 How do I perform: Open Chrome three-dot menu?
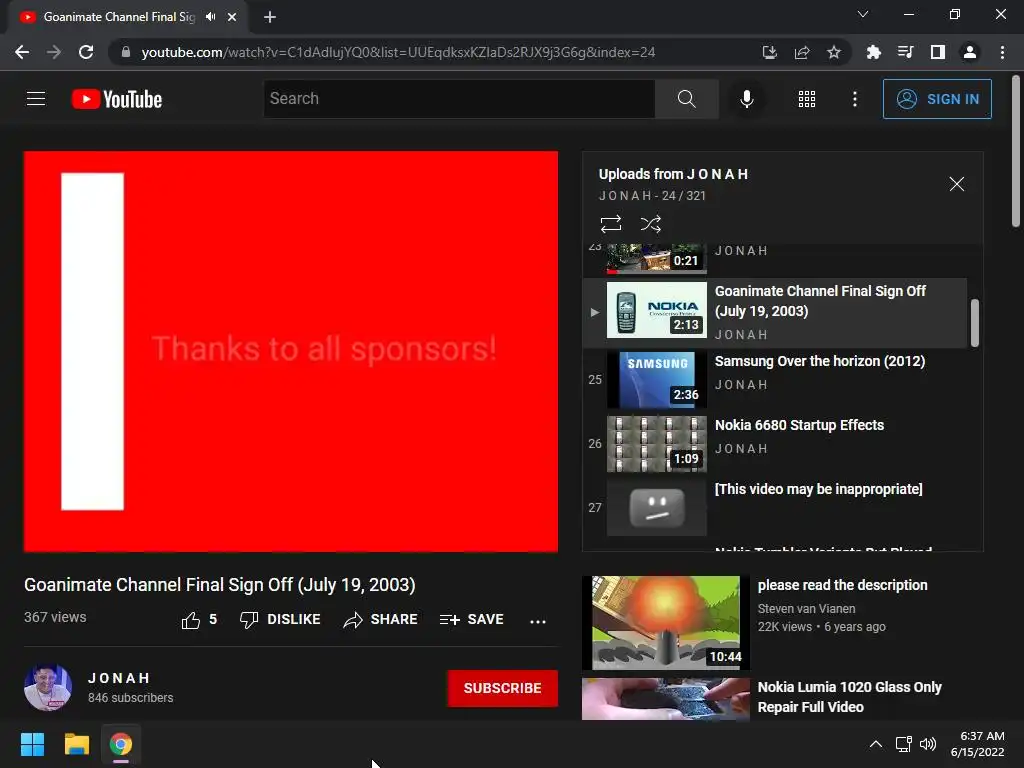tap(1002, 52)
